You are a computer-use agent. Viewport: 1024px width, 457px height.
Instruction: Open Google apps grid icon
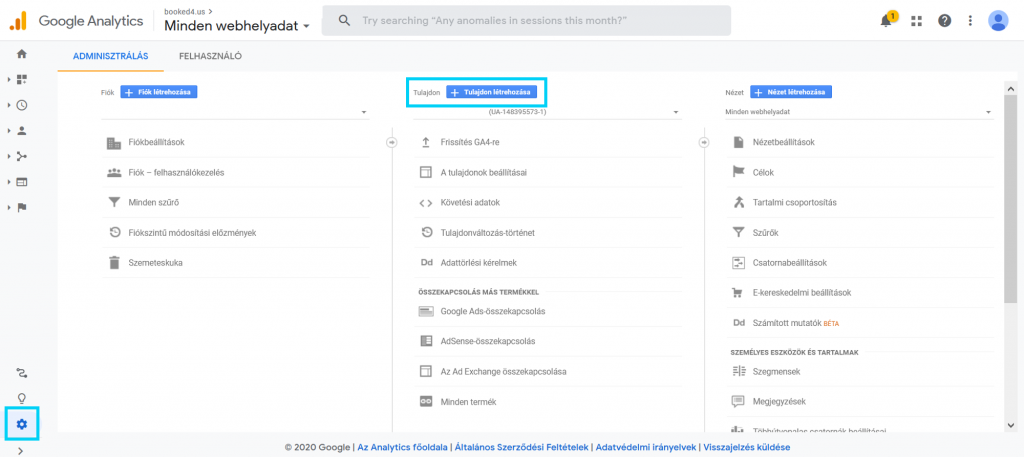916,21
